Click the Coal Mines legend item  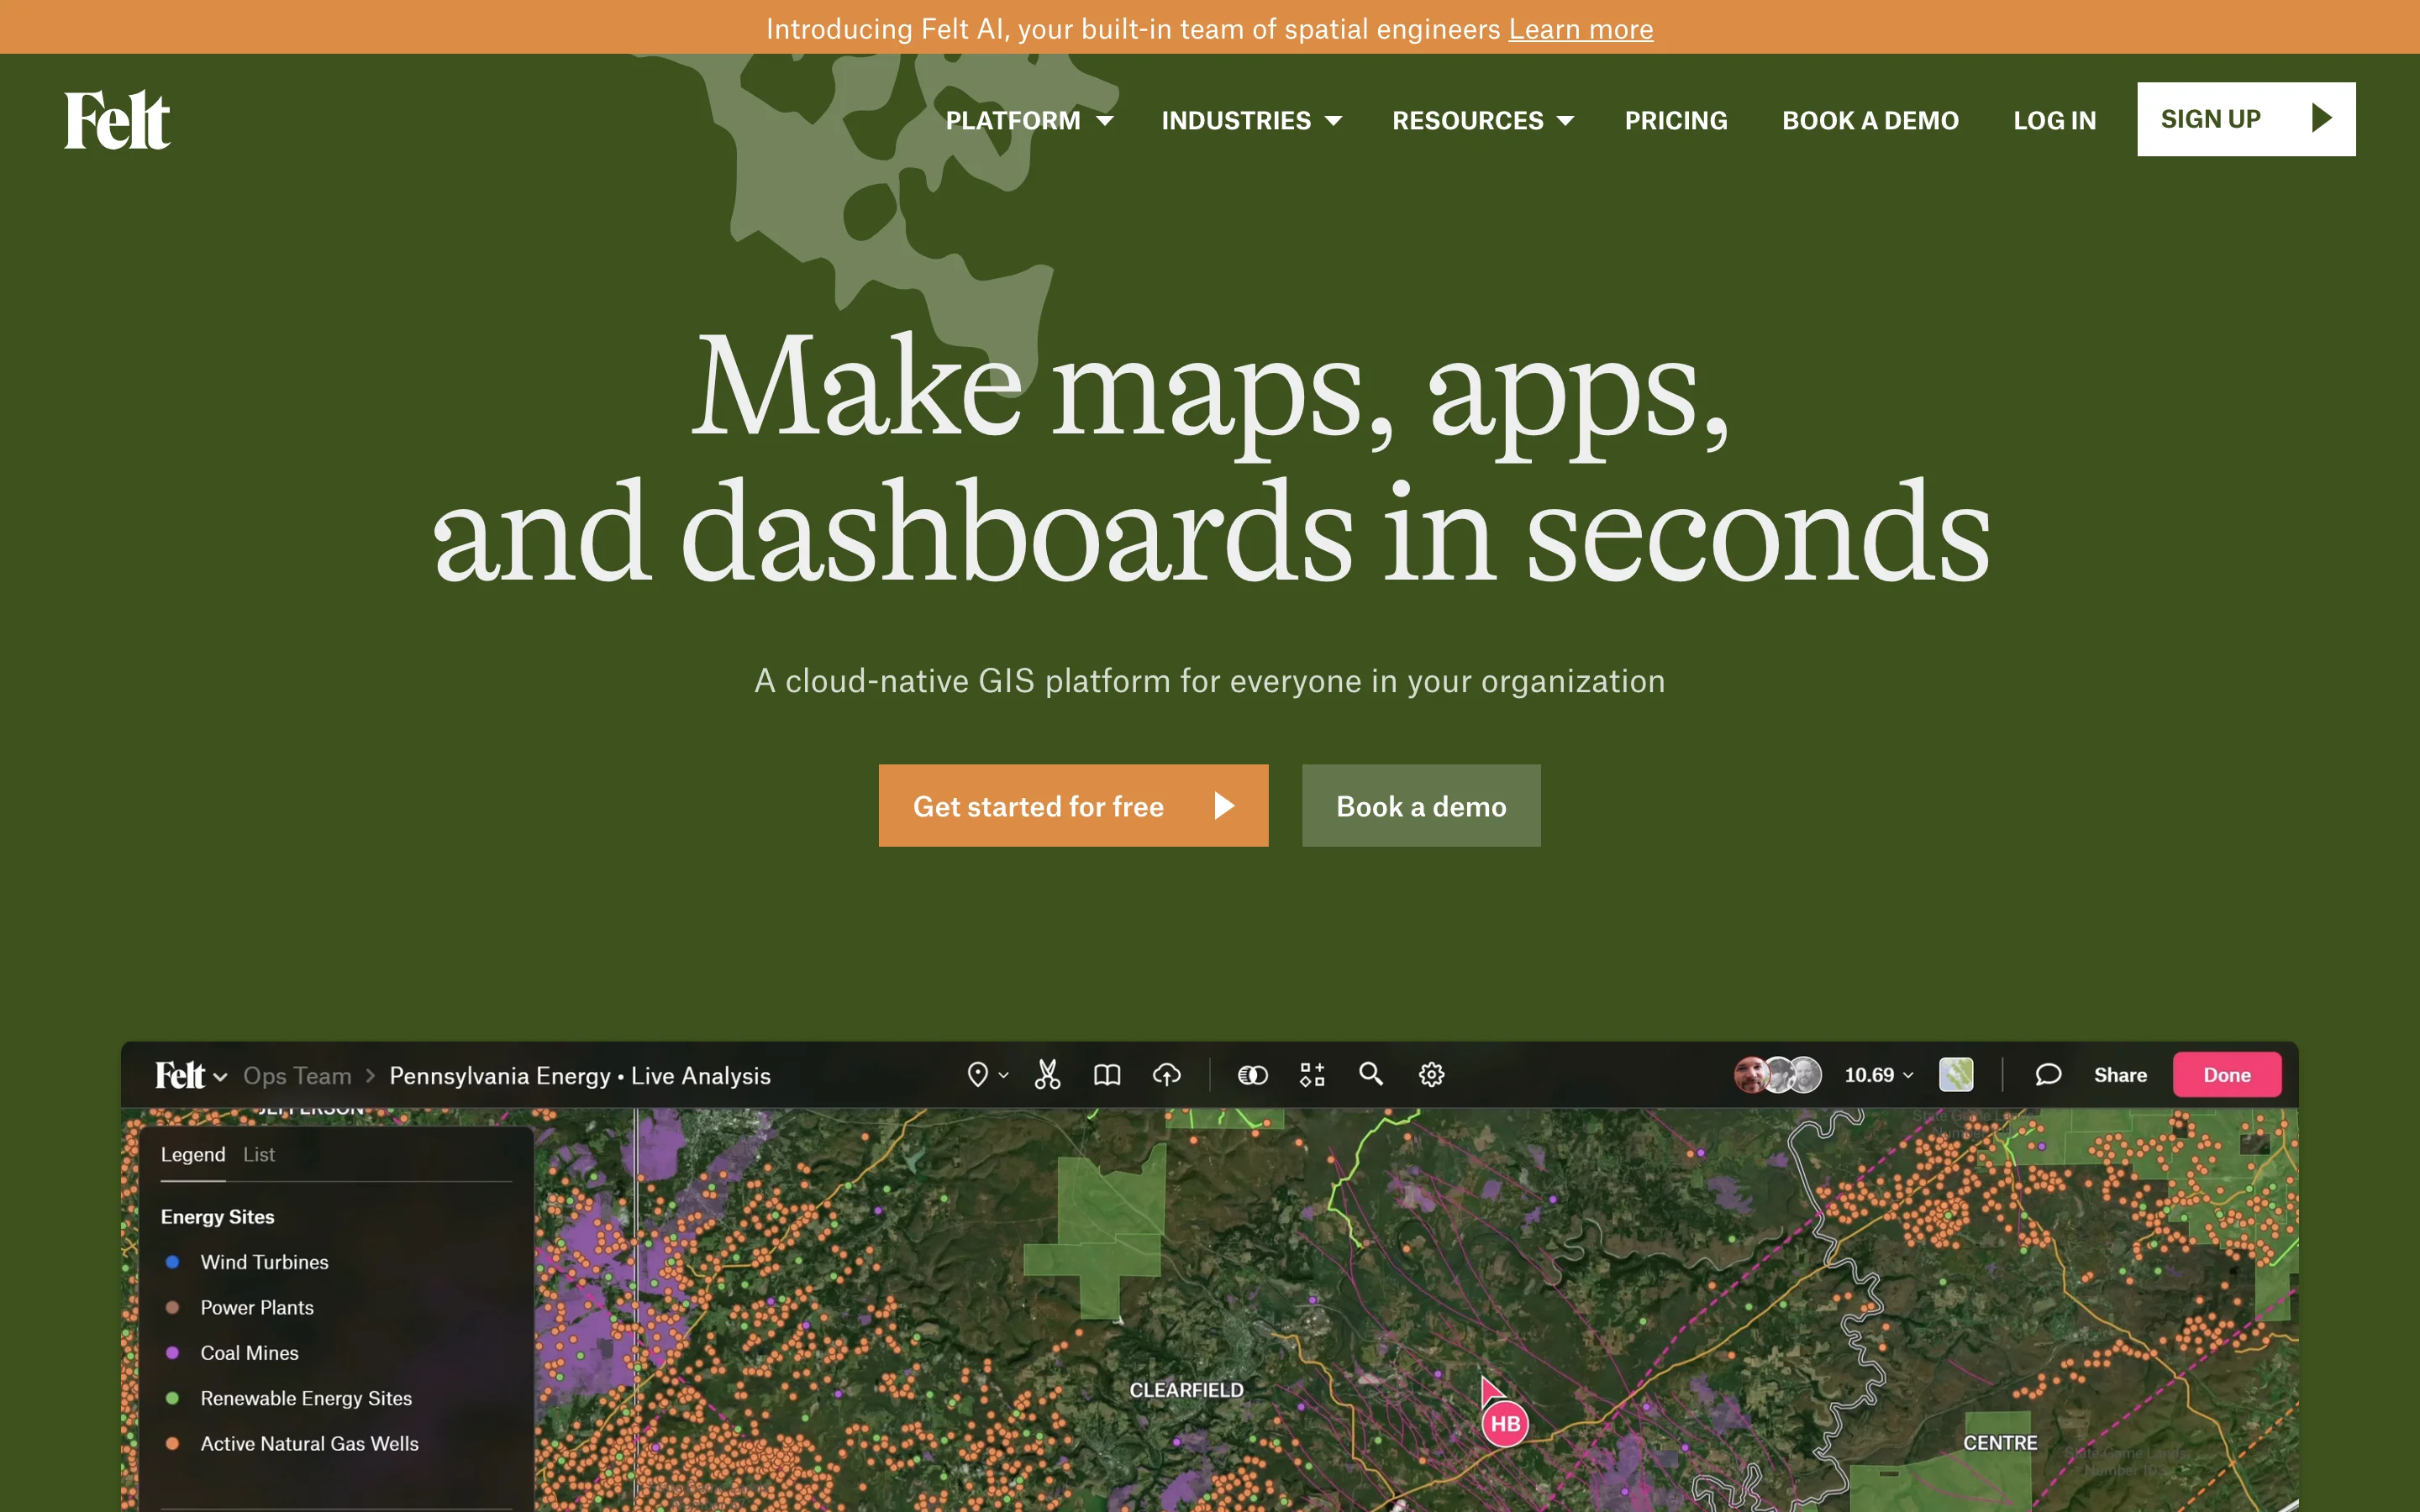point(249,1353)
